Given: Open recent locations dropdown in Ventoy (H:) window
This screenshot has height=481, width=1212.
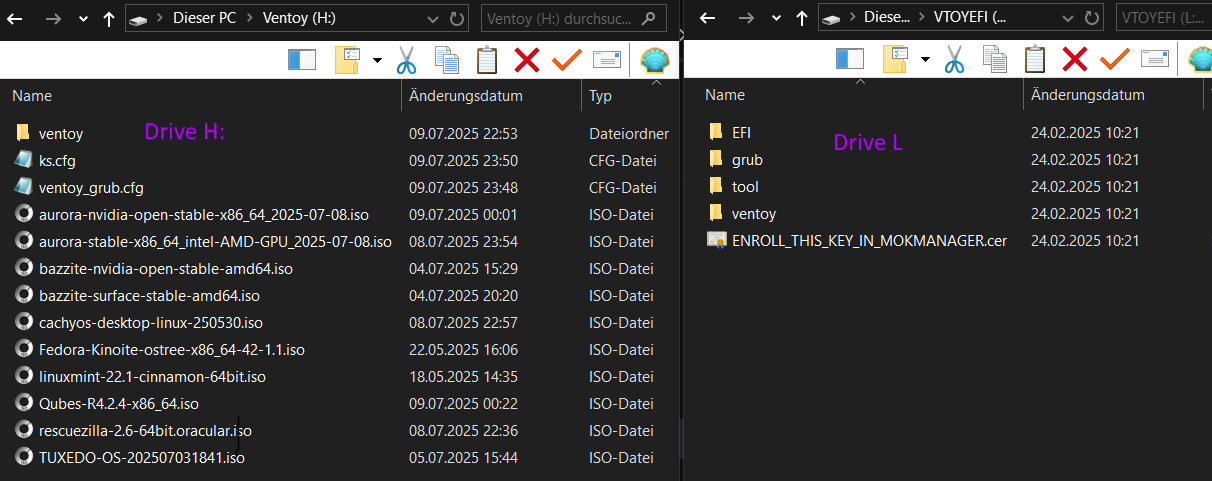Looking at the screenshot, I should 82,19.
